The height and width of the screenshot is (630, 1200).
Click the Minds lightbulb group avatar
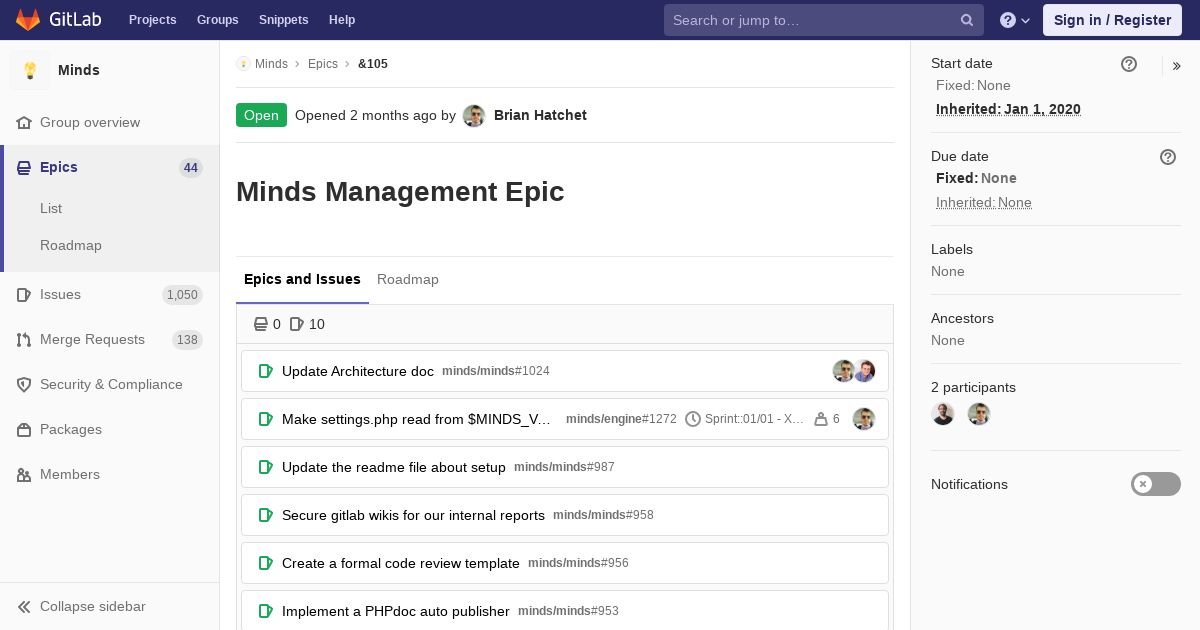pyautogui.click(x=30, y=70)
